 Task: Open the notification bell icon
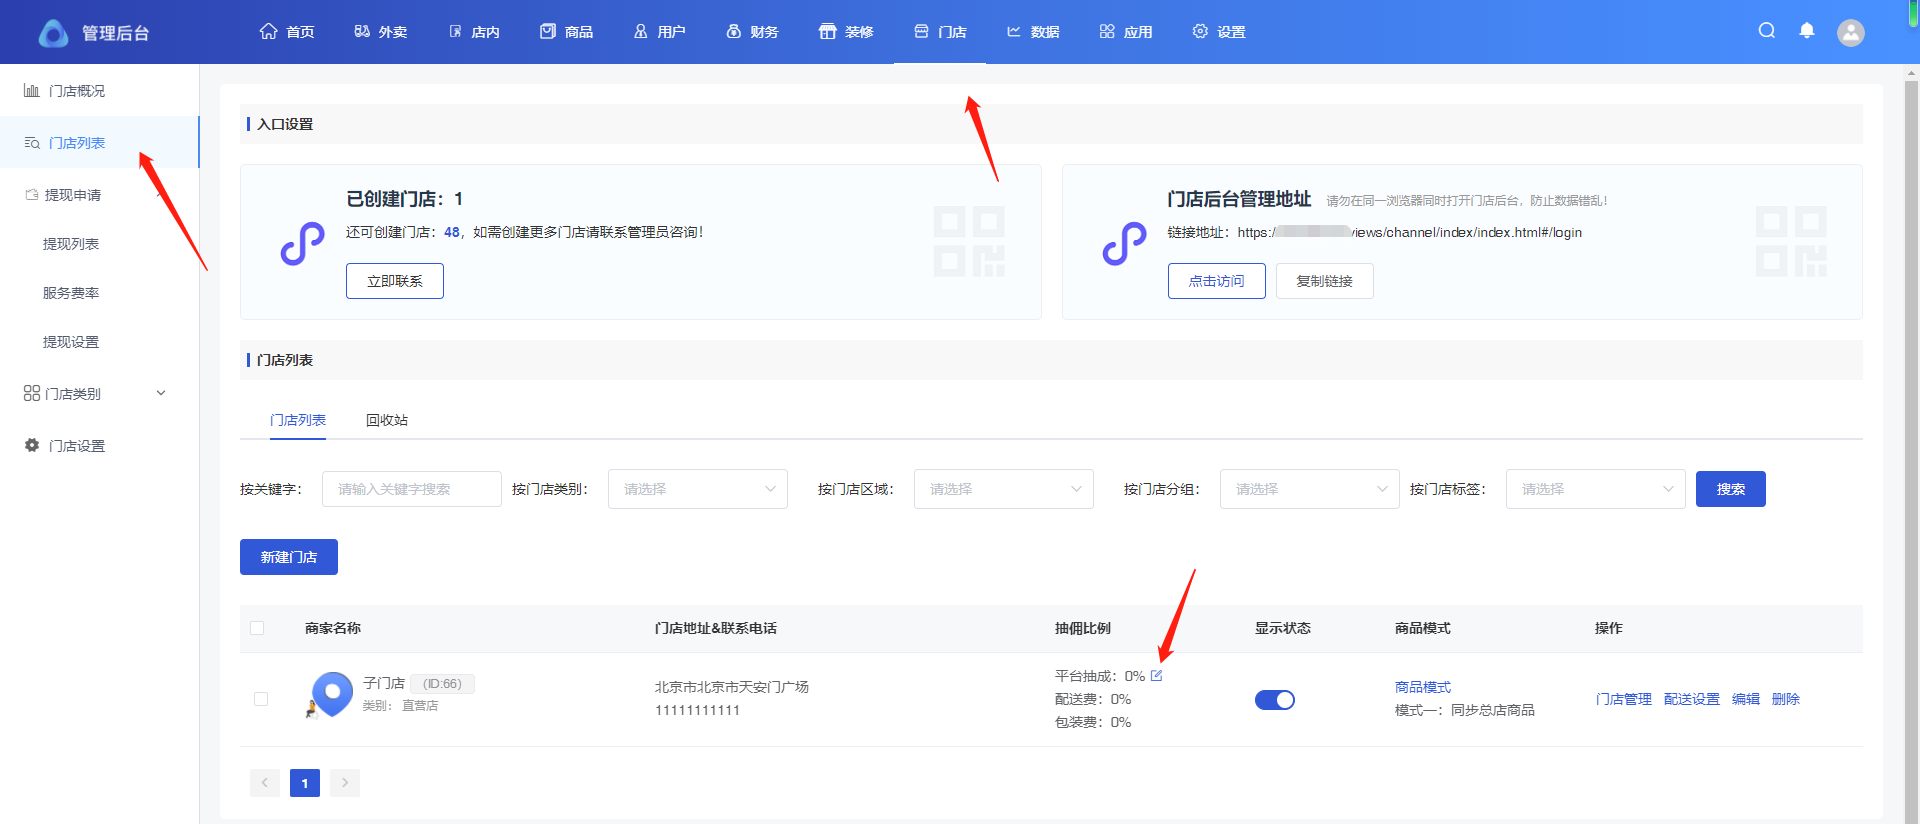coord(1807,31)
